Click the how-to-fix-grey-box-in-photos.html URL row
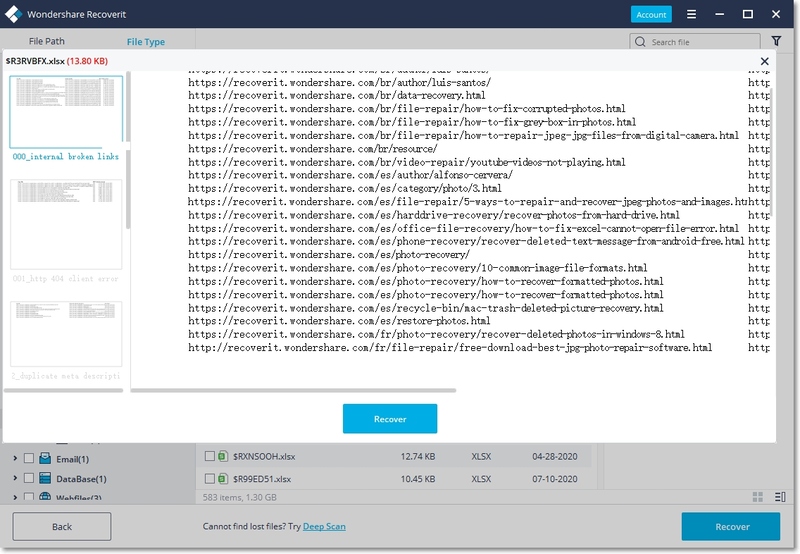The width and height of the screenshot is (800, 554). point(412,122)
